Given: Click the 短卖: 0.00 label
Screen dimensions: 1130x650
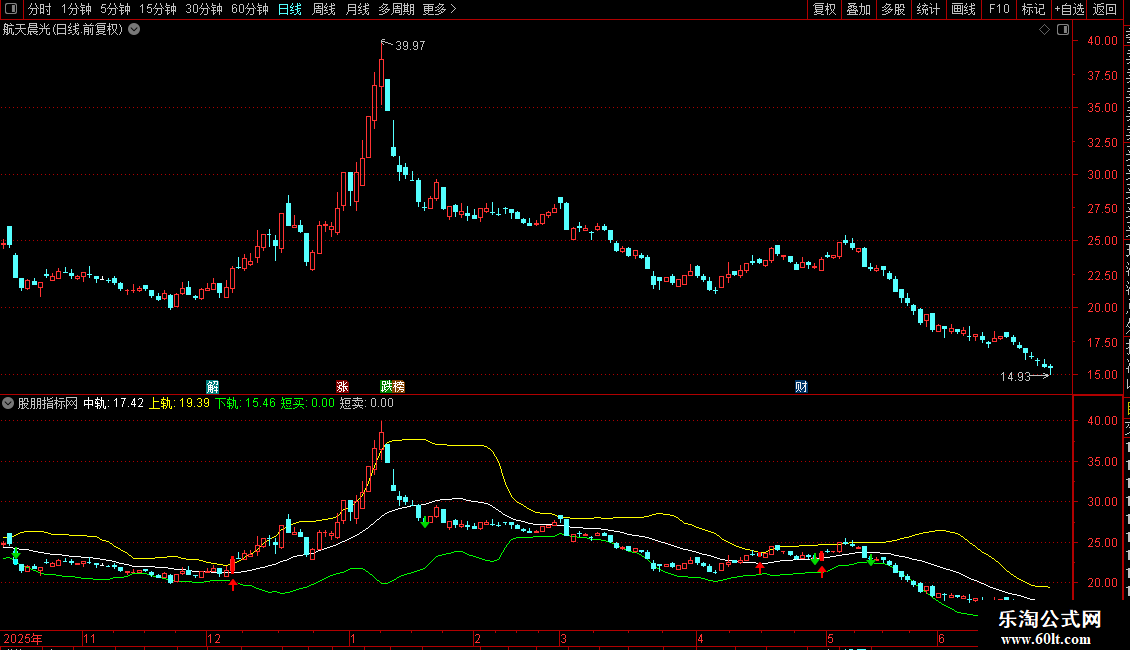Looking at the screenshot, I should [367, 404].
